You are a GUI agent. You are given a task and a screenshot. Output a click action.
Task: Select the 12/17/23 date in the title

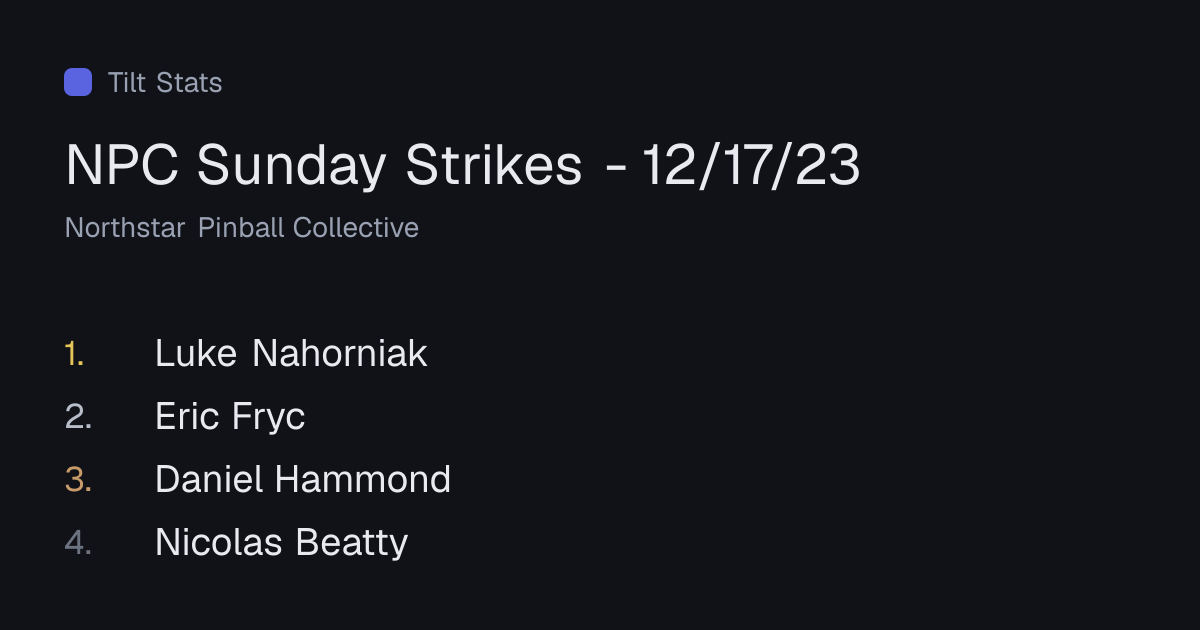click(751, 166)
